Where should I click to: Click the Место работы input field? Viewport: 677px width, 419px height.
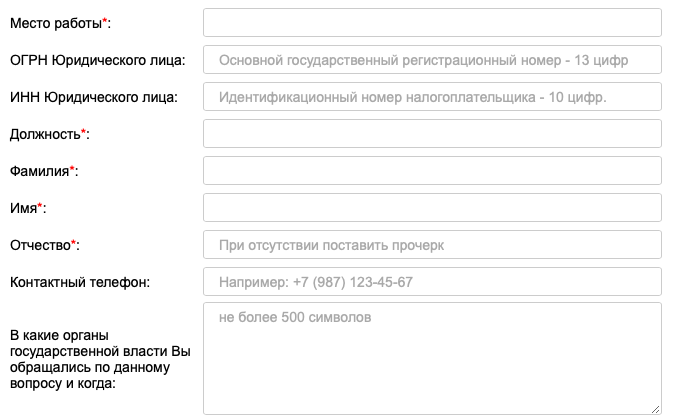point(432,22)
